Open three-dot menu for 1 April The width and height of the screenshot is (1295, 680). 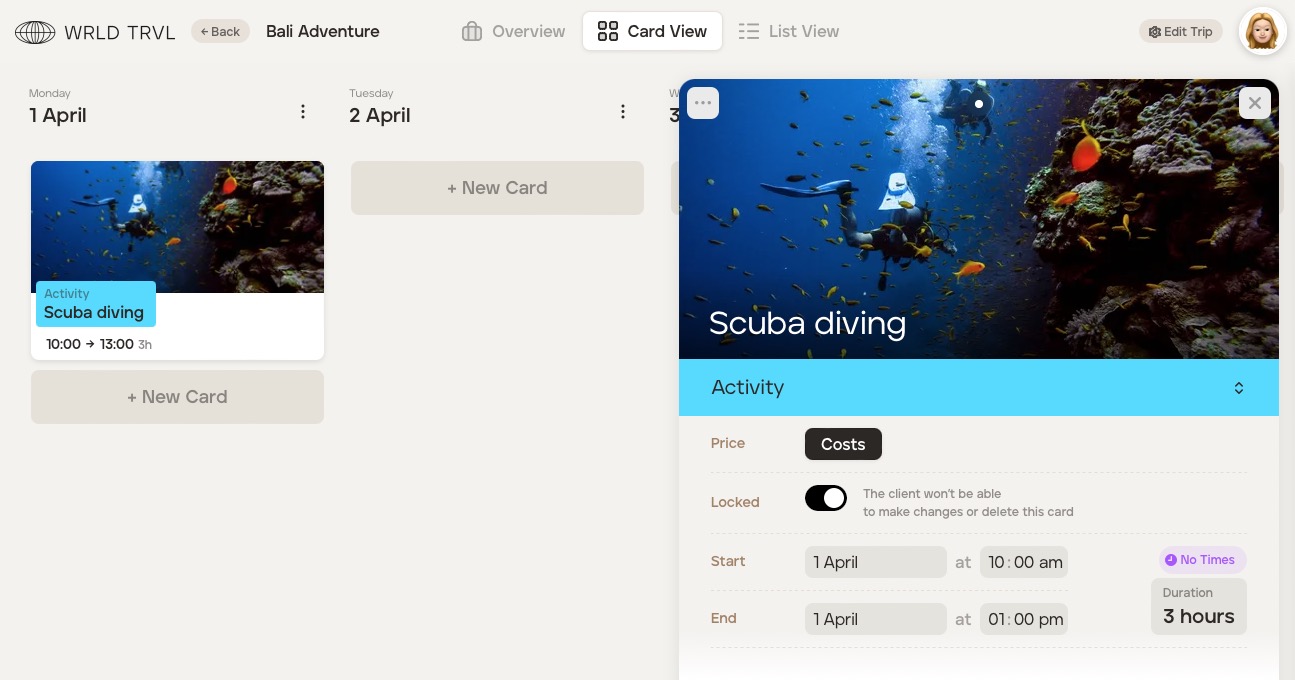coord(303,112)
